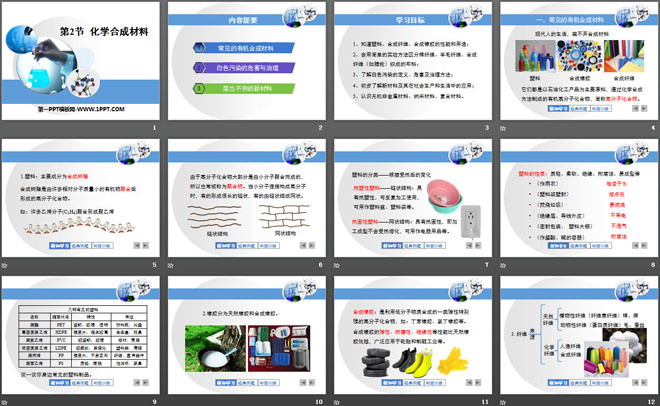Click transition star icon under slide 4
660x406 pixels.
click(x=503, y=128)
